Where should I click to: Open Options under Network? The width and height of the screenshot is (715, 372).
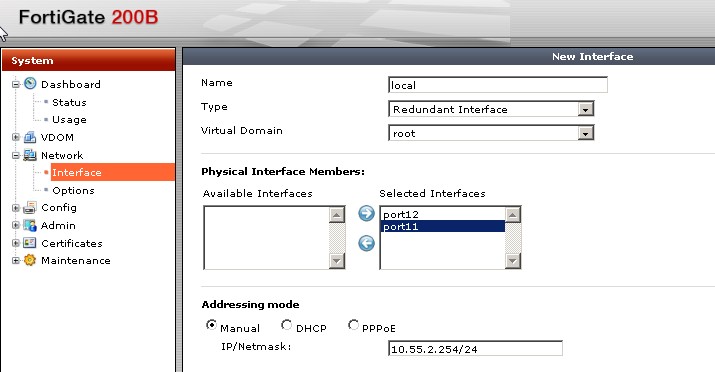(73, 191)
